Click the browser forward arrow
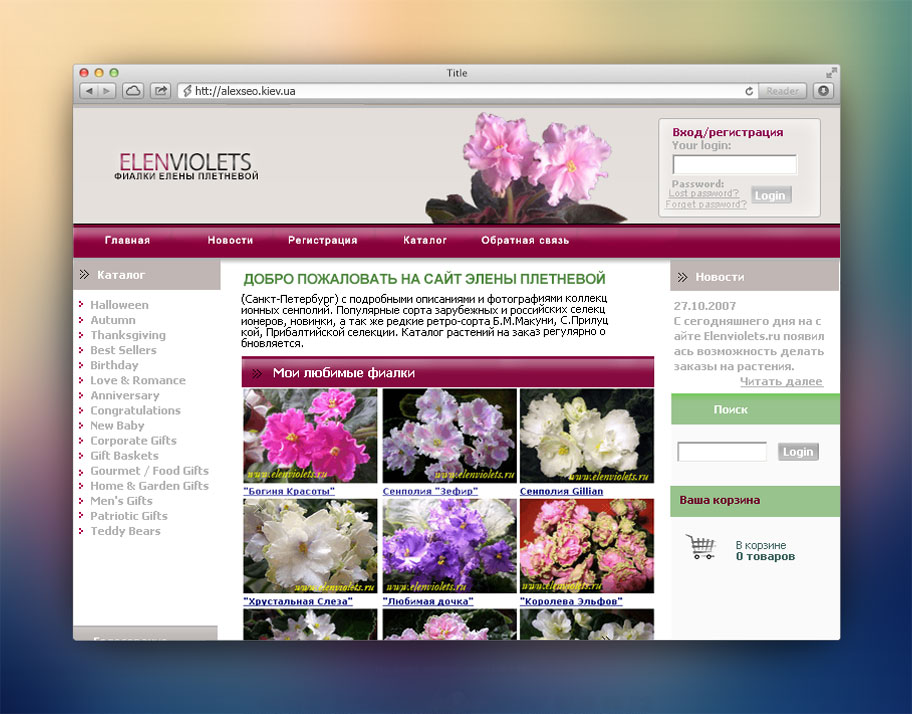 pyautogui.click(x=106, y=91)
